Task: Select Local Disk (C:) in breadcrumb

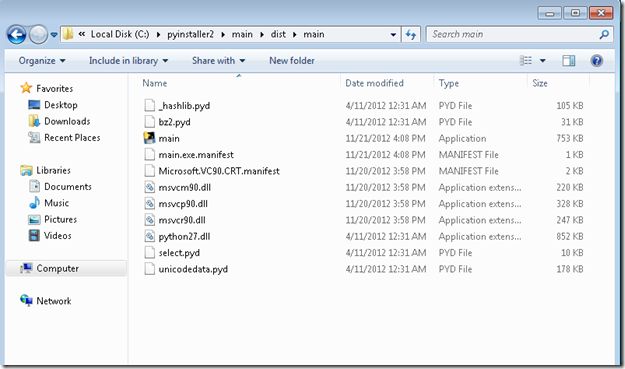Action: pos(120,34)
